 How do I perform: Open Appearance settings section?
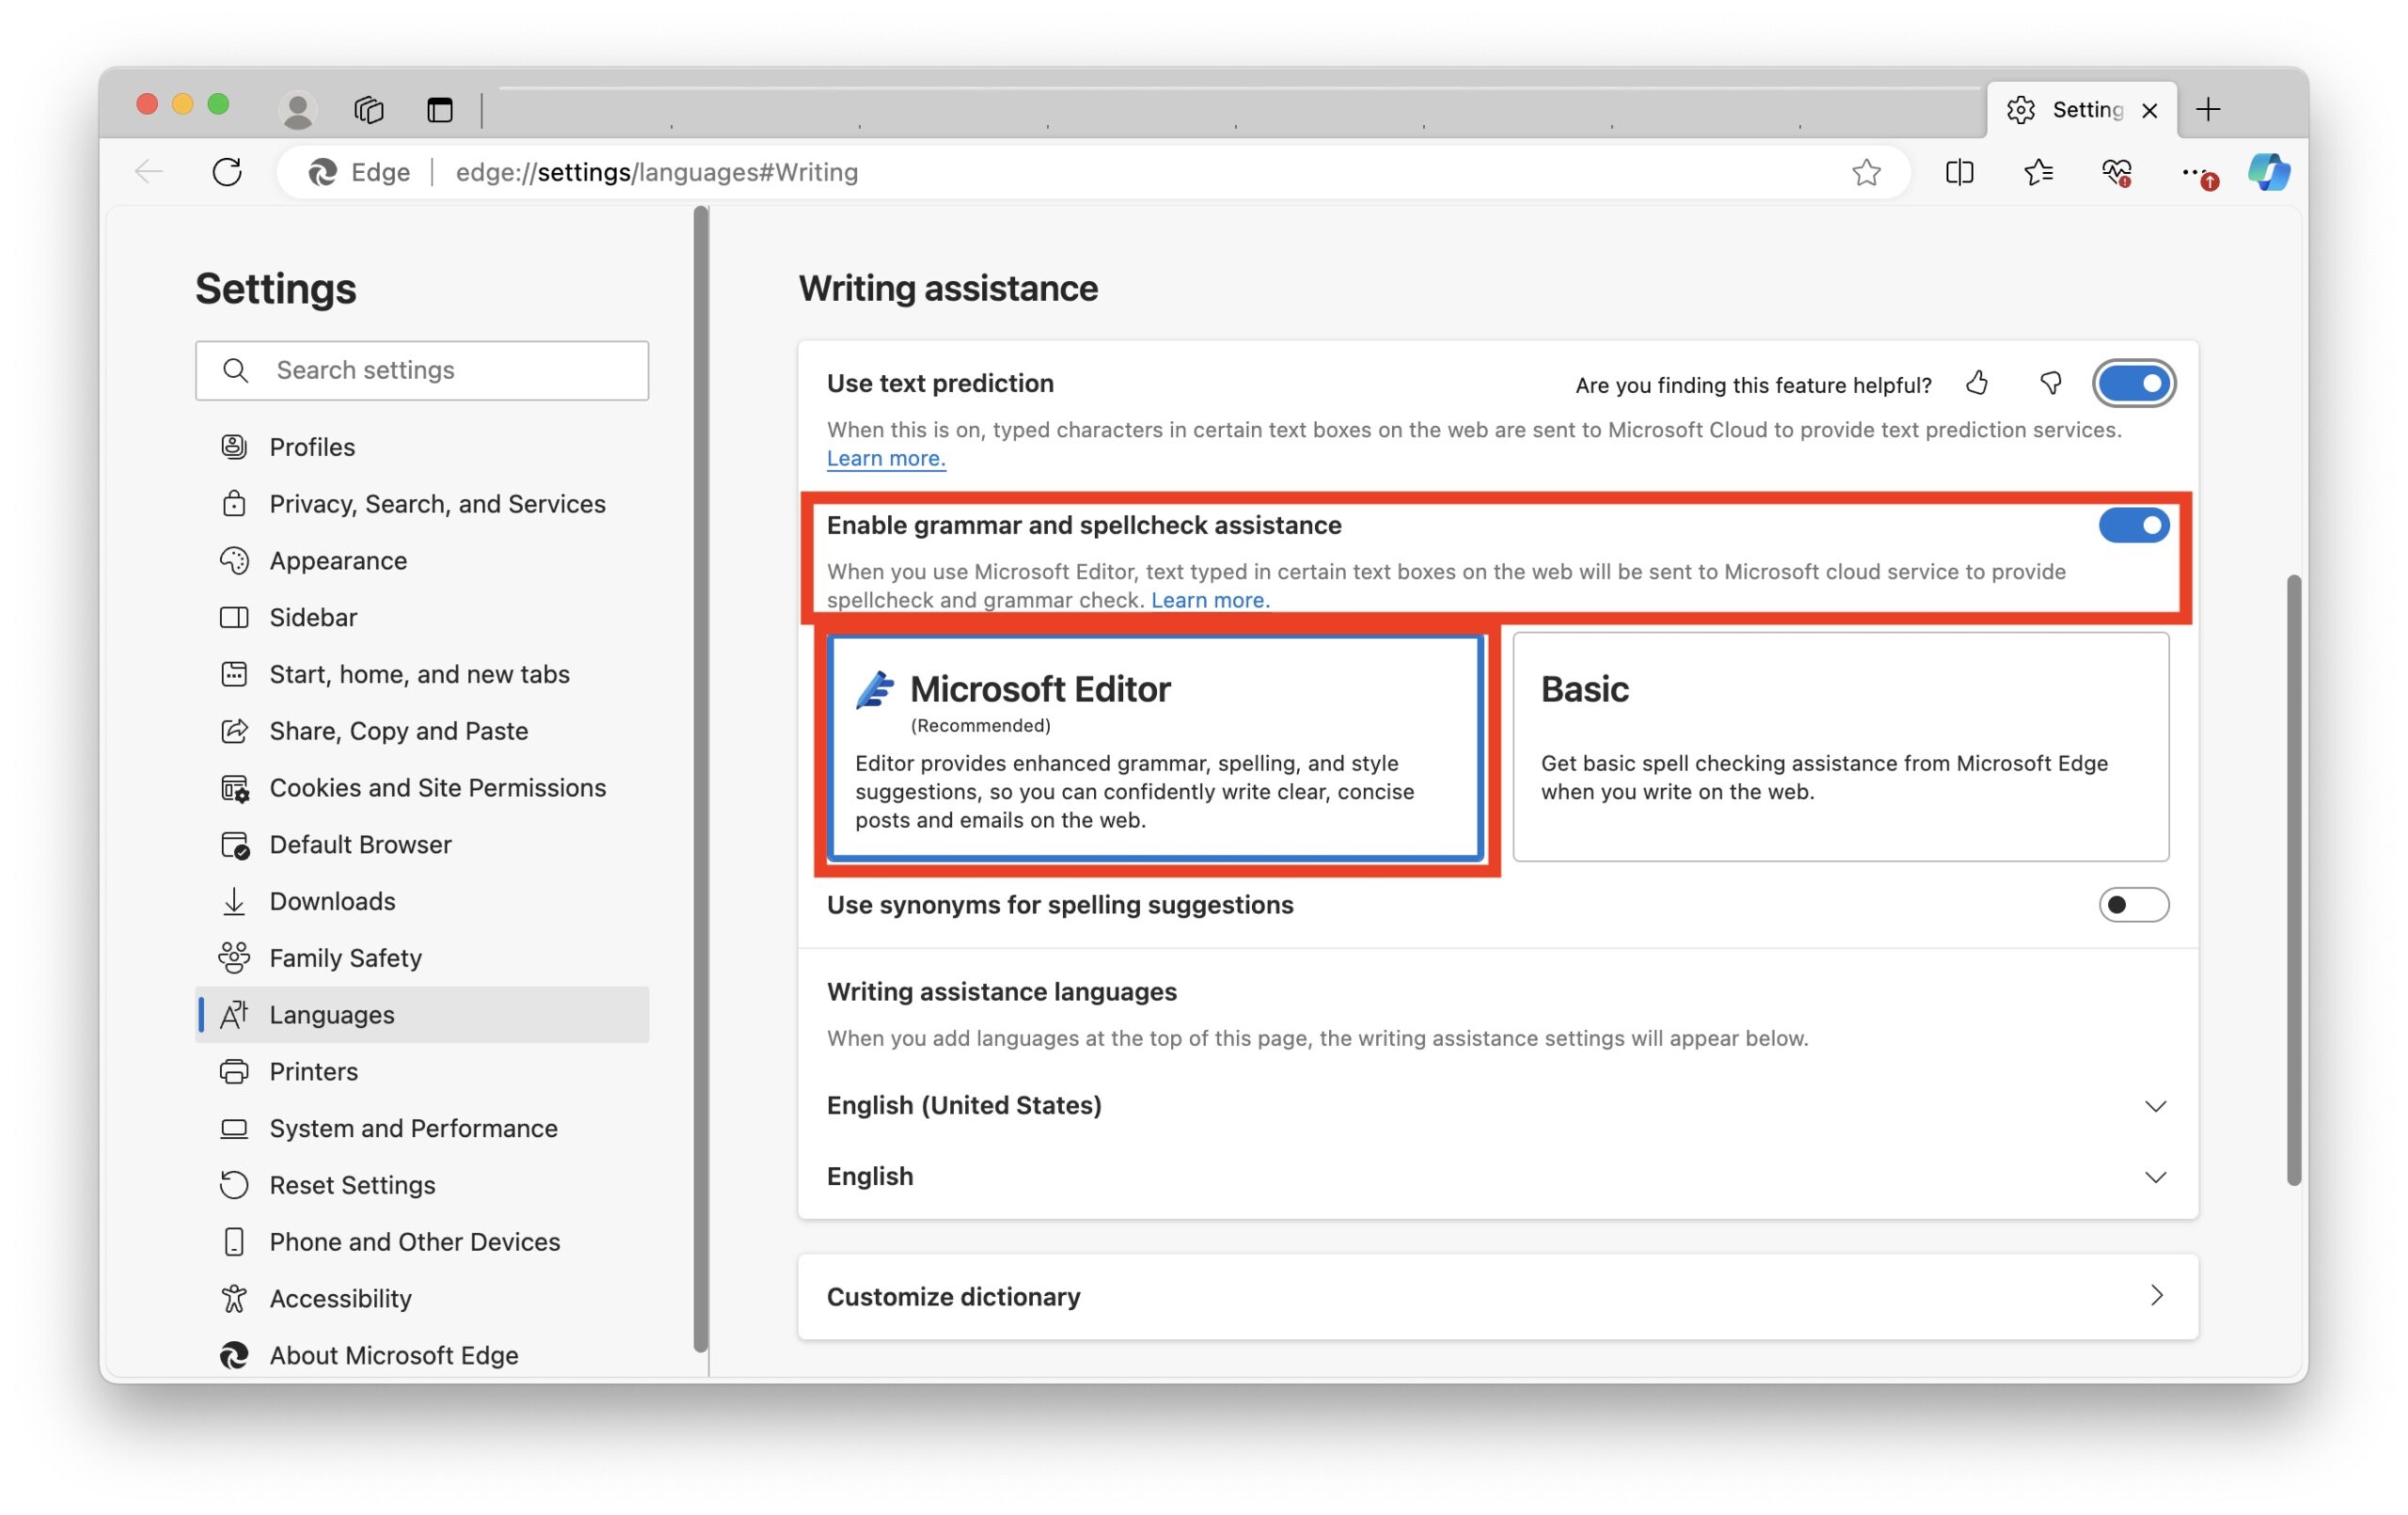338,561
